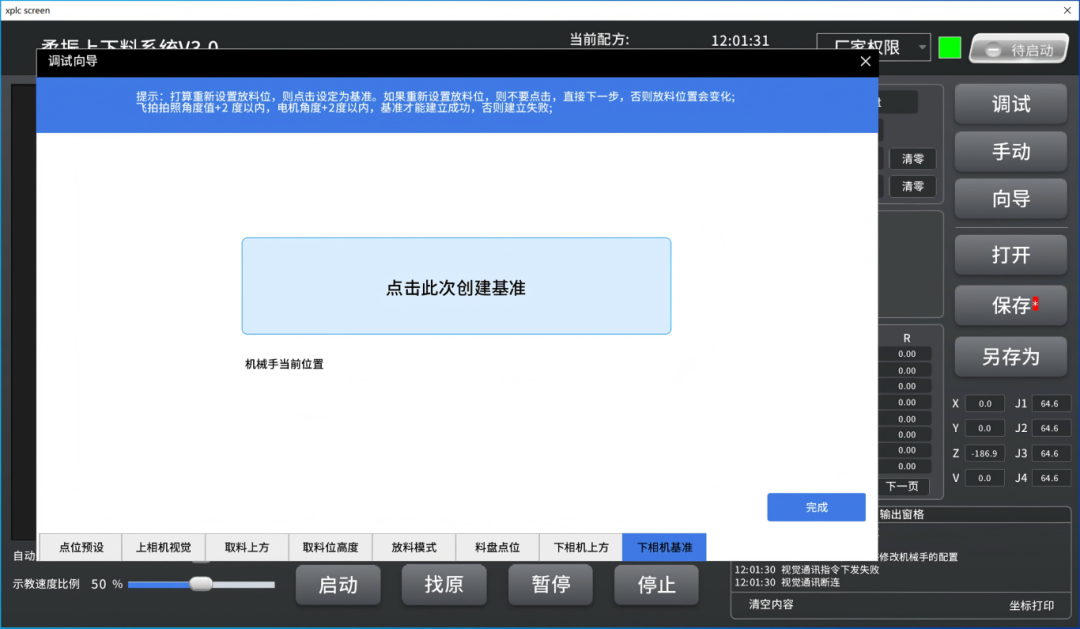
Task: Close the xplc screen window
Action: pos(1067,10)
